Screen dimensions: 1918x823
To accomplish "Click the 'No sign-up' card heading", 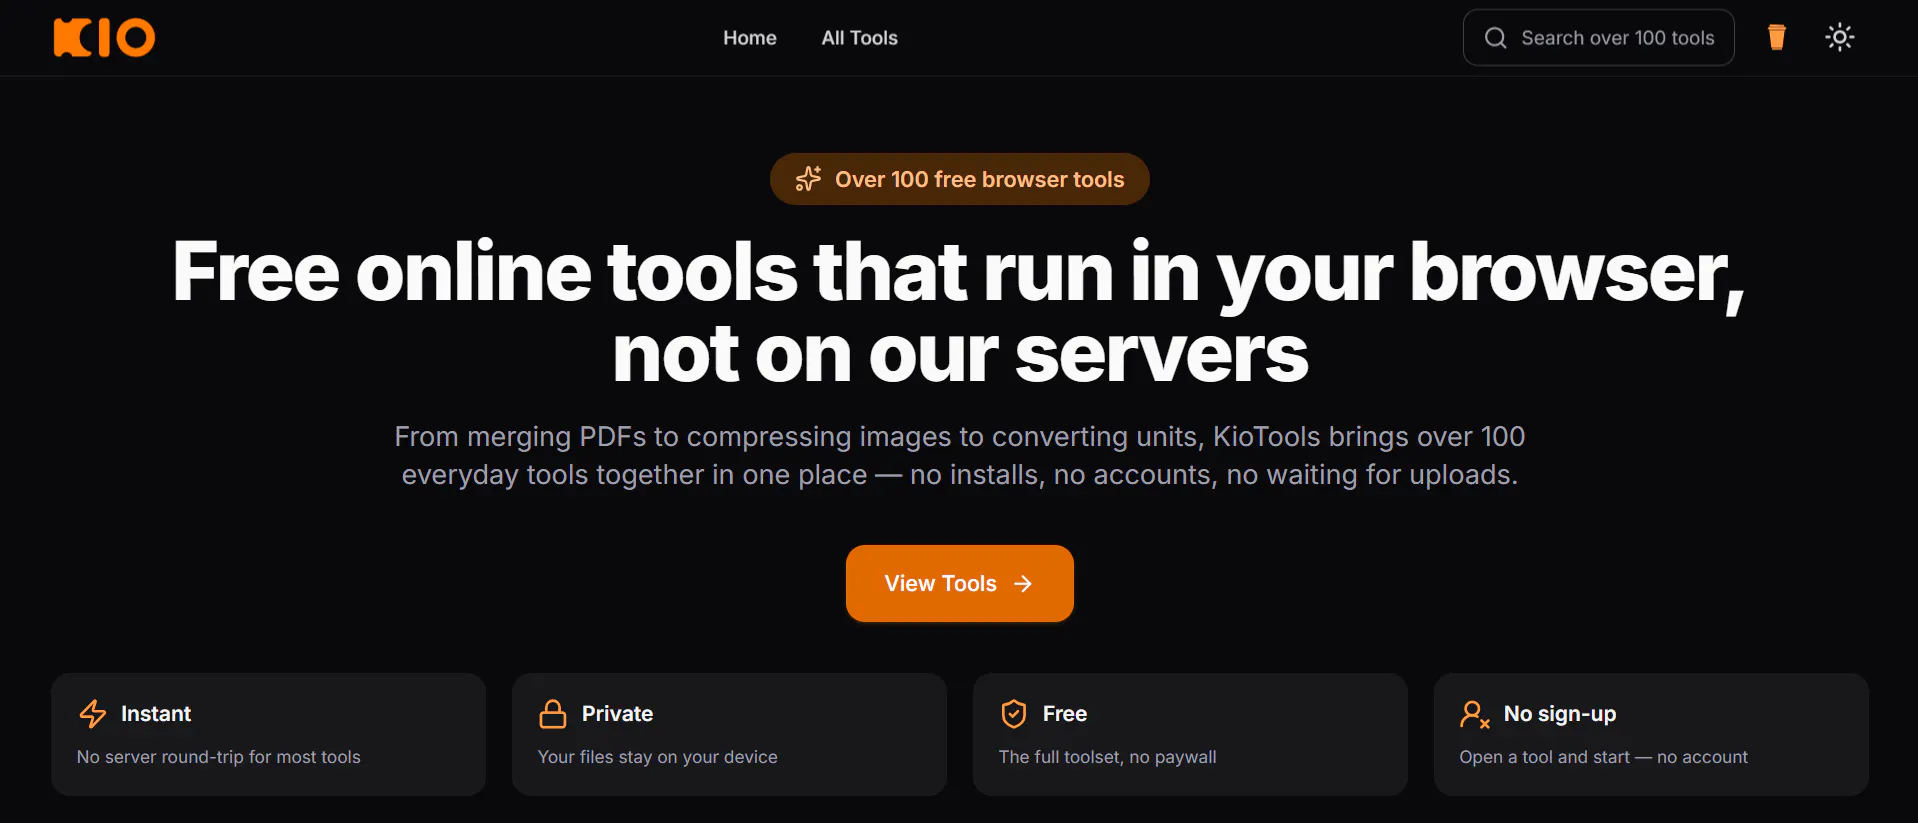I will coord(1560,714).
